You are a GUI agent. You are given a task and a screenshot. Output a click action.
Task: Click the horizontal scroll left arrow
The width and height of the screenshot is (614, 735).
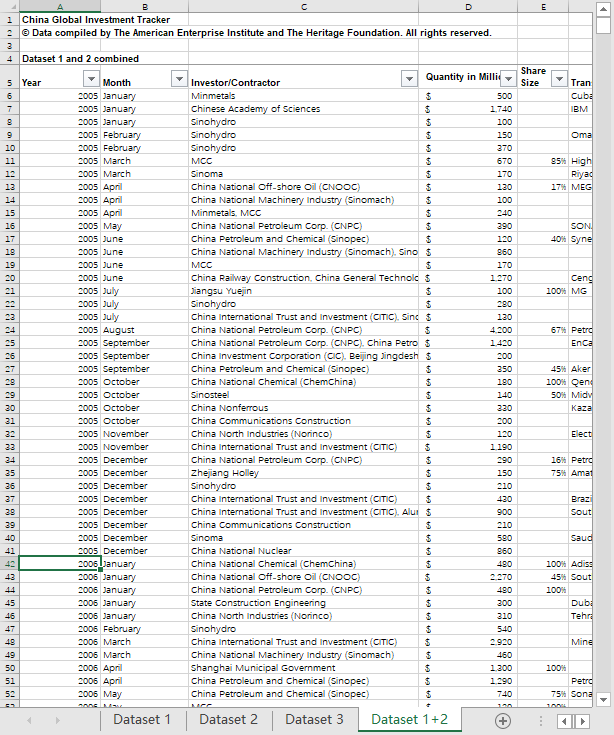tap(564, 721)
